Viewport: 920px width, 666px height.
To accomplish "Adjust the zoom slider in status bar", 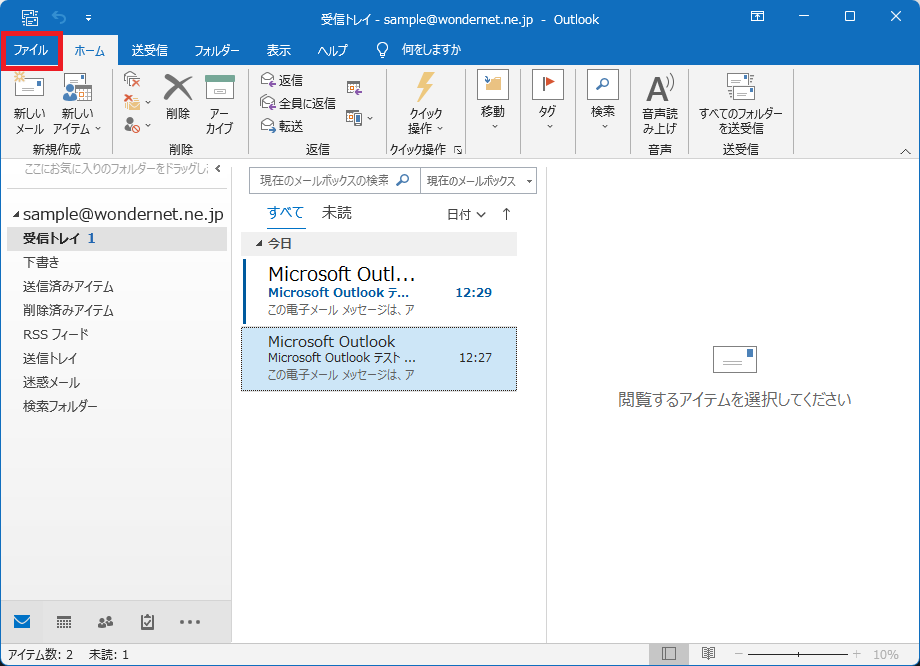I will [x=798, y=654].
